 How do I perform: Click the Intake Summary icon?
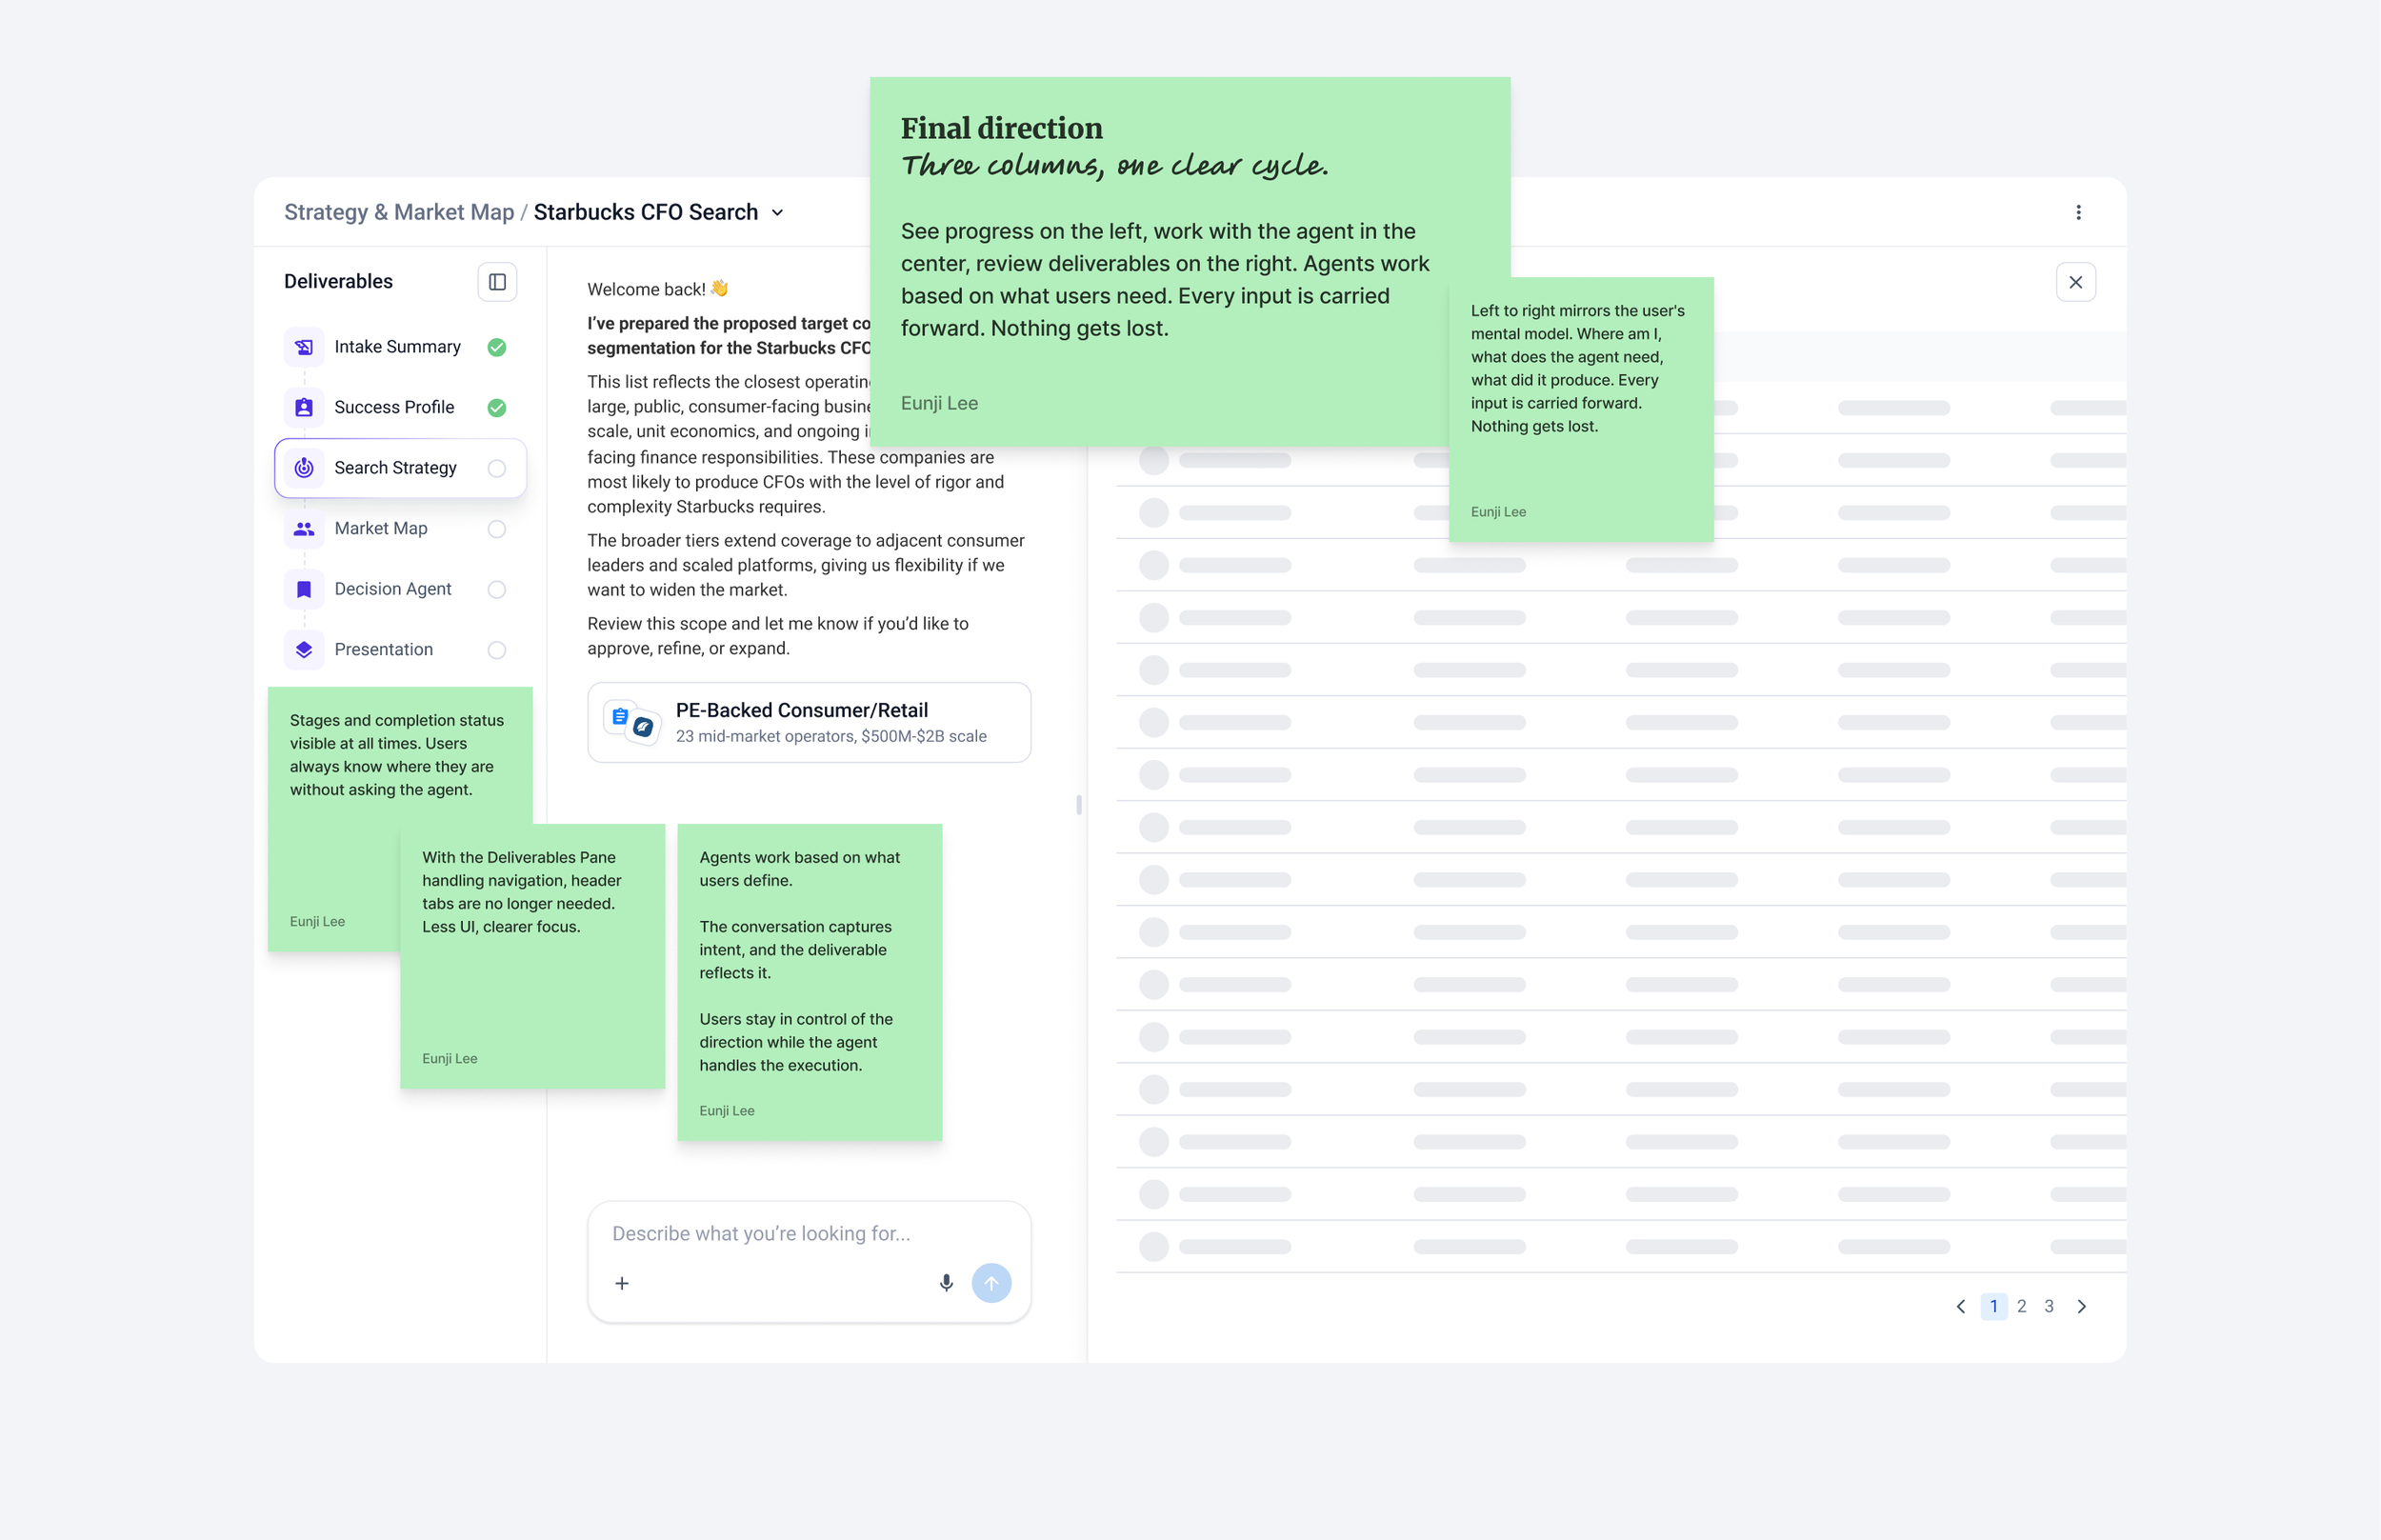[x=304, y=347]
